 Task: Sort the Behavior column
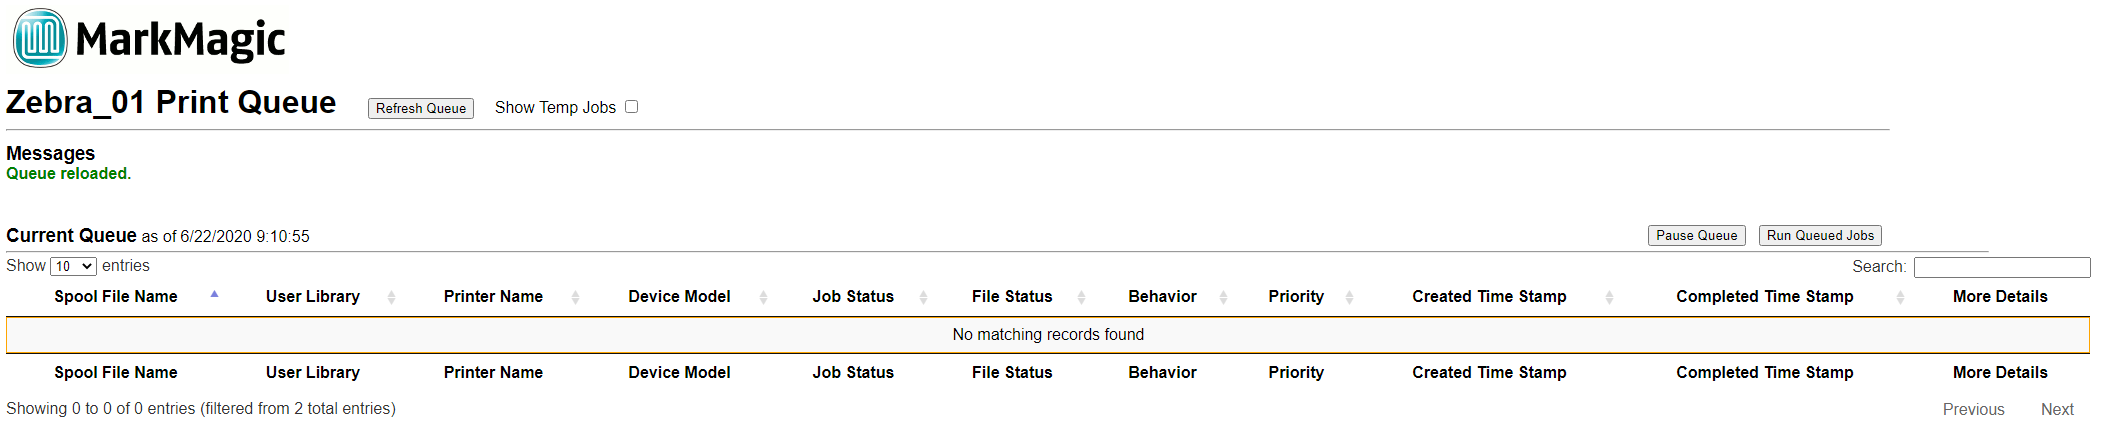click(x=1162, y=297)
